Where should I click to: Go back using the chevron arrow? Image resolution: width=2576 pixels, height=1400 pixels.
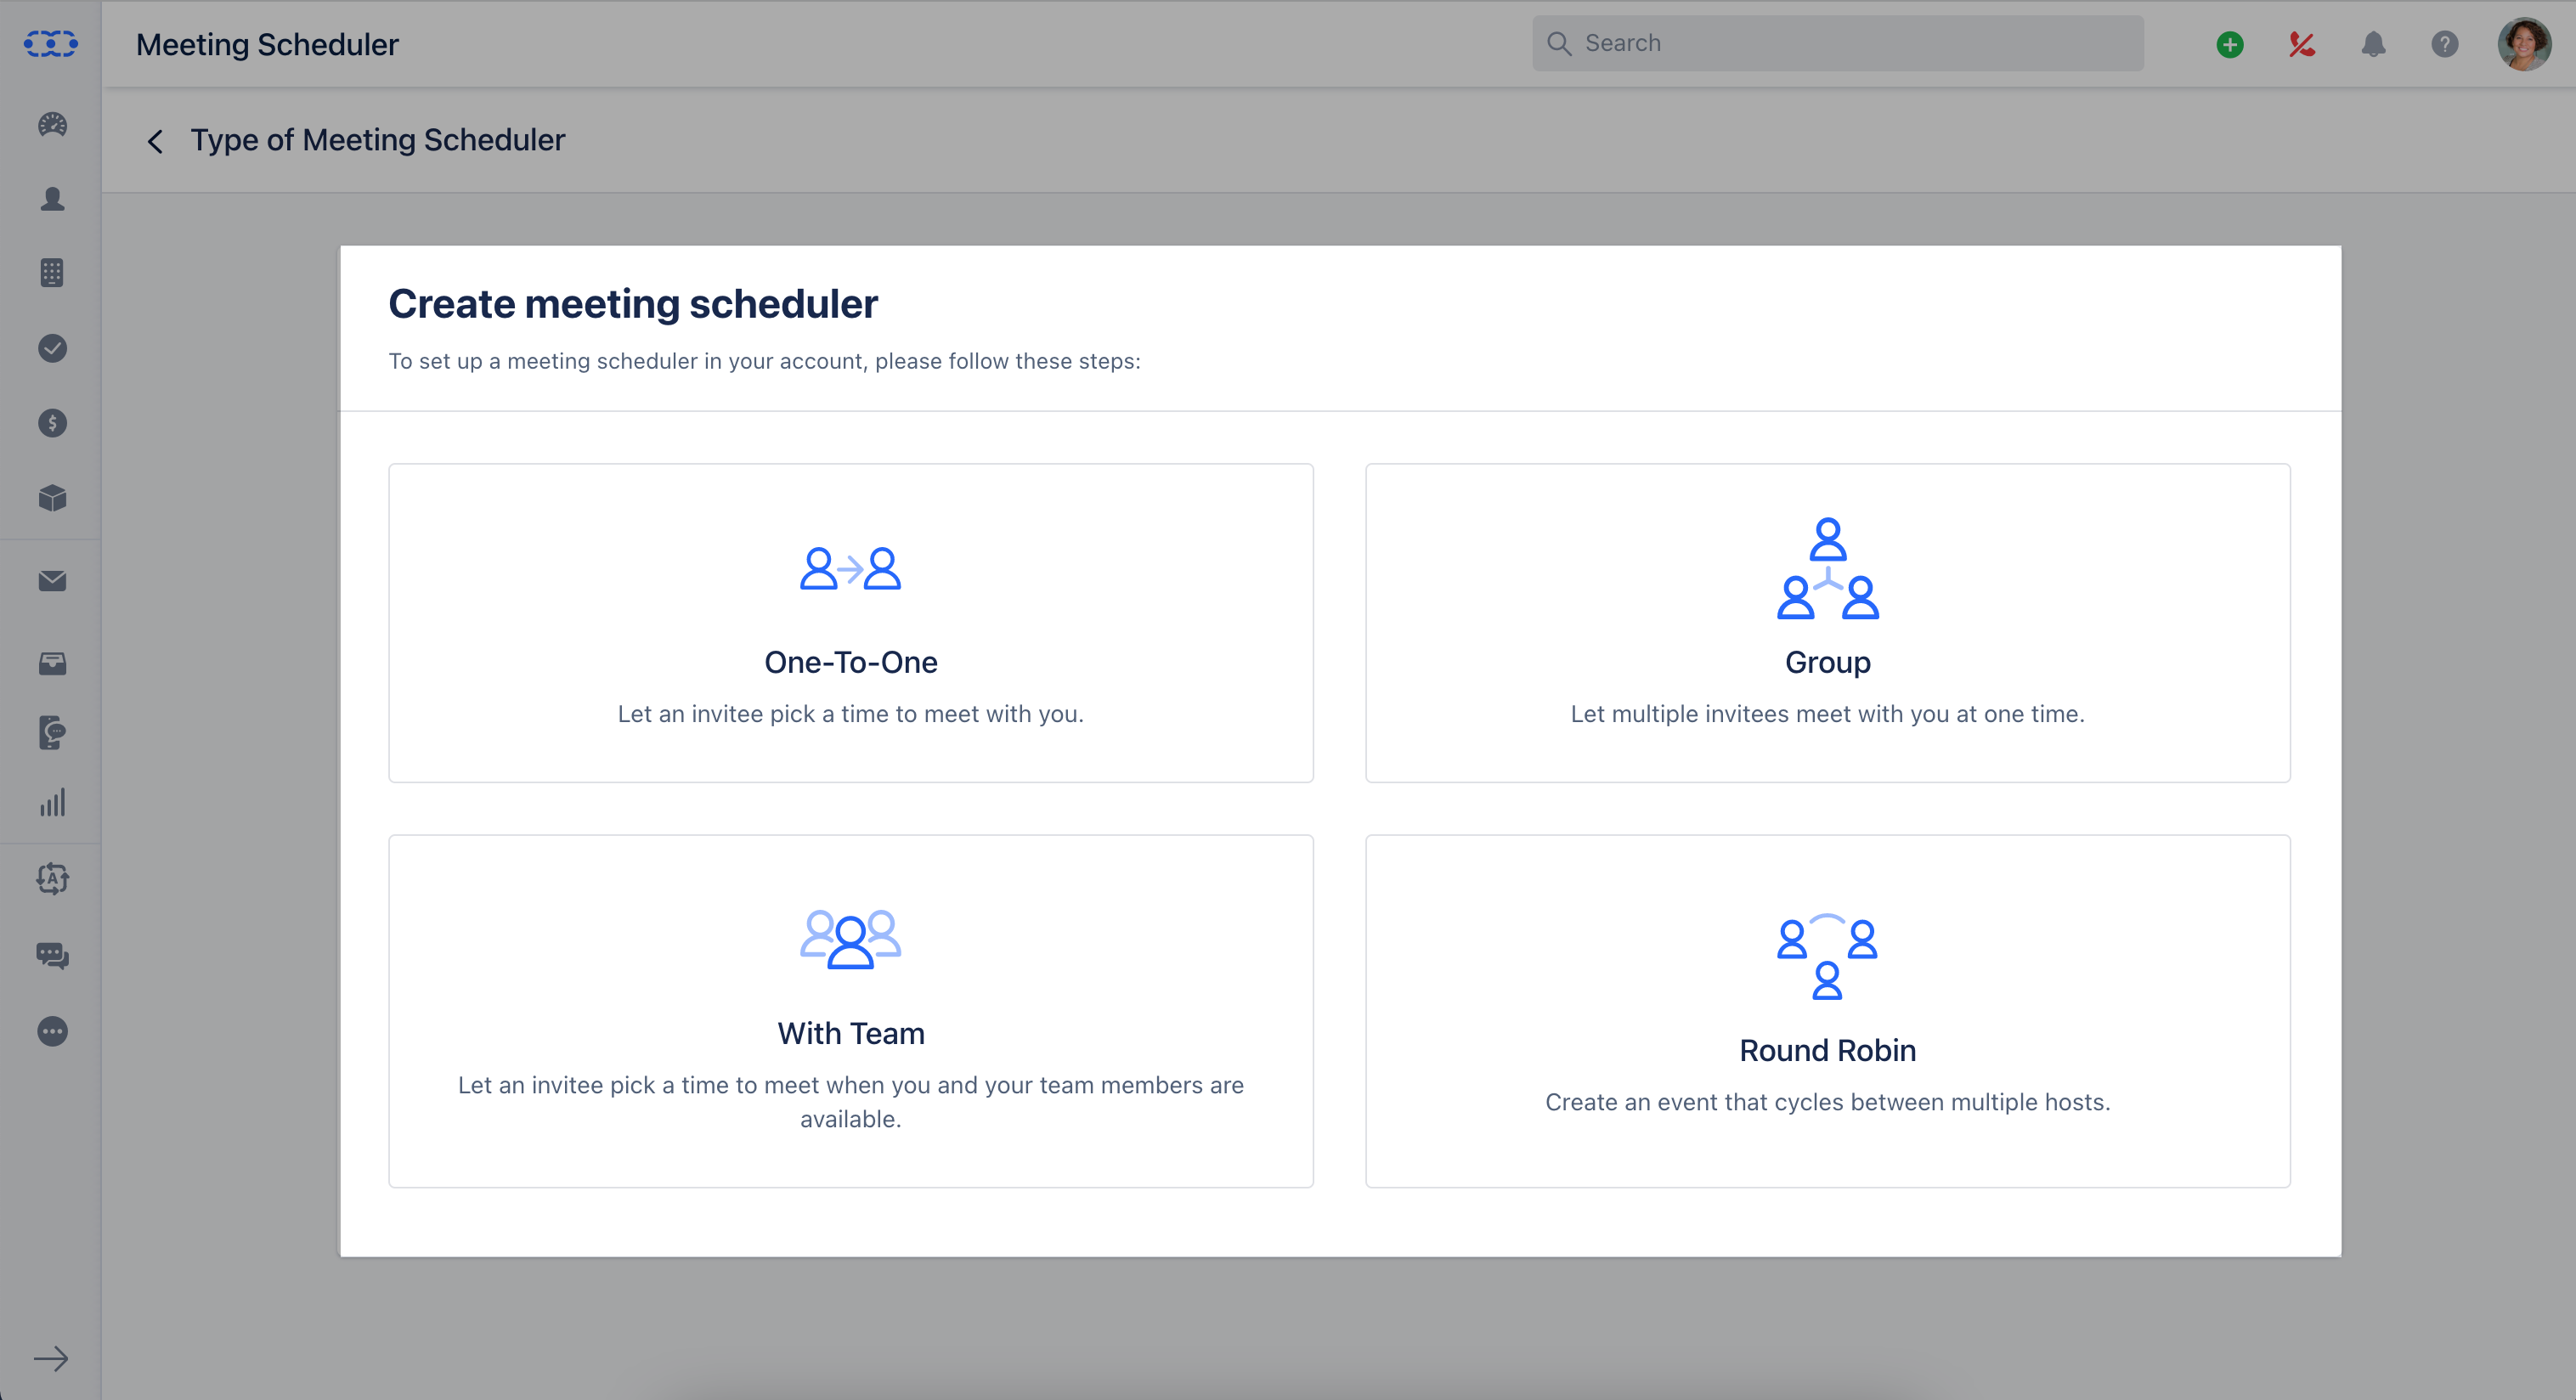point(155,141)
